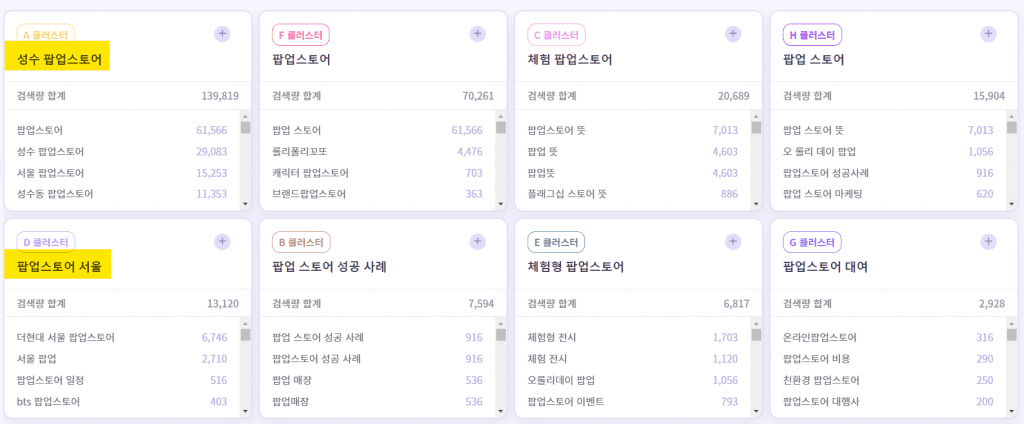Select the H 클러스터 tag badge
Screen dimensions: 1024x424
pyautogui.click(x=812, y=35)
